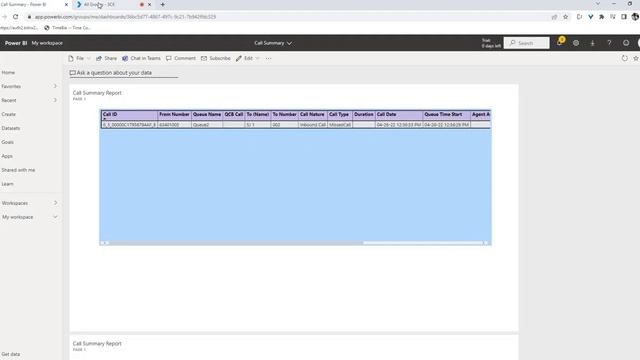
Task: Click the Duration column header
Action: click(x=364, y=115)
